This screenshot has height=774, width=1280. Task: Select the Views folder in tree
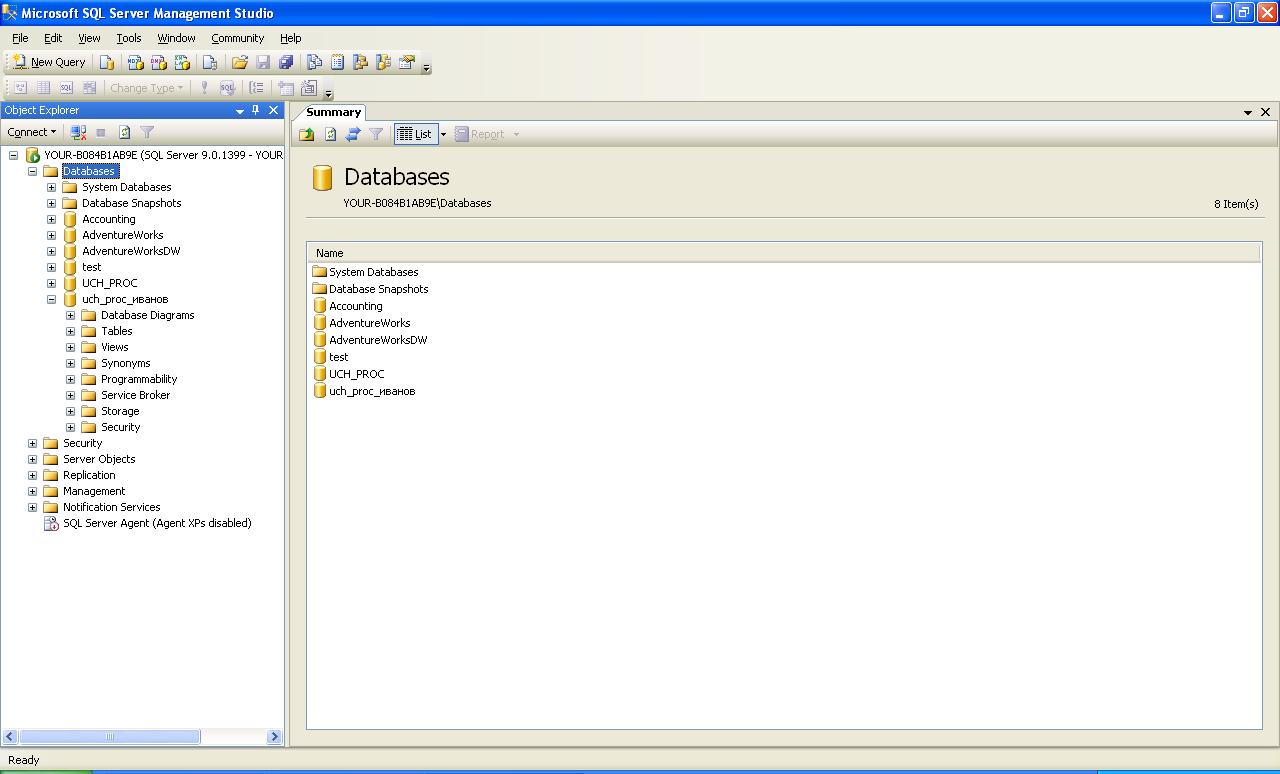115,347
